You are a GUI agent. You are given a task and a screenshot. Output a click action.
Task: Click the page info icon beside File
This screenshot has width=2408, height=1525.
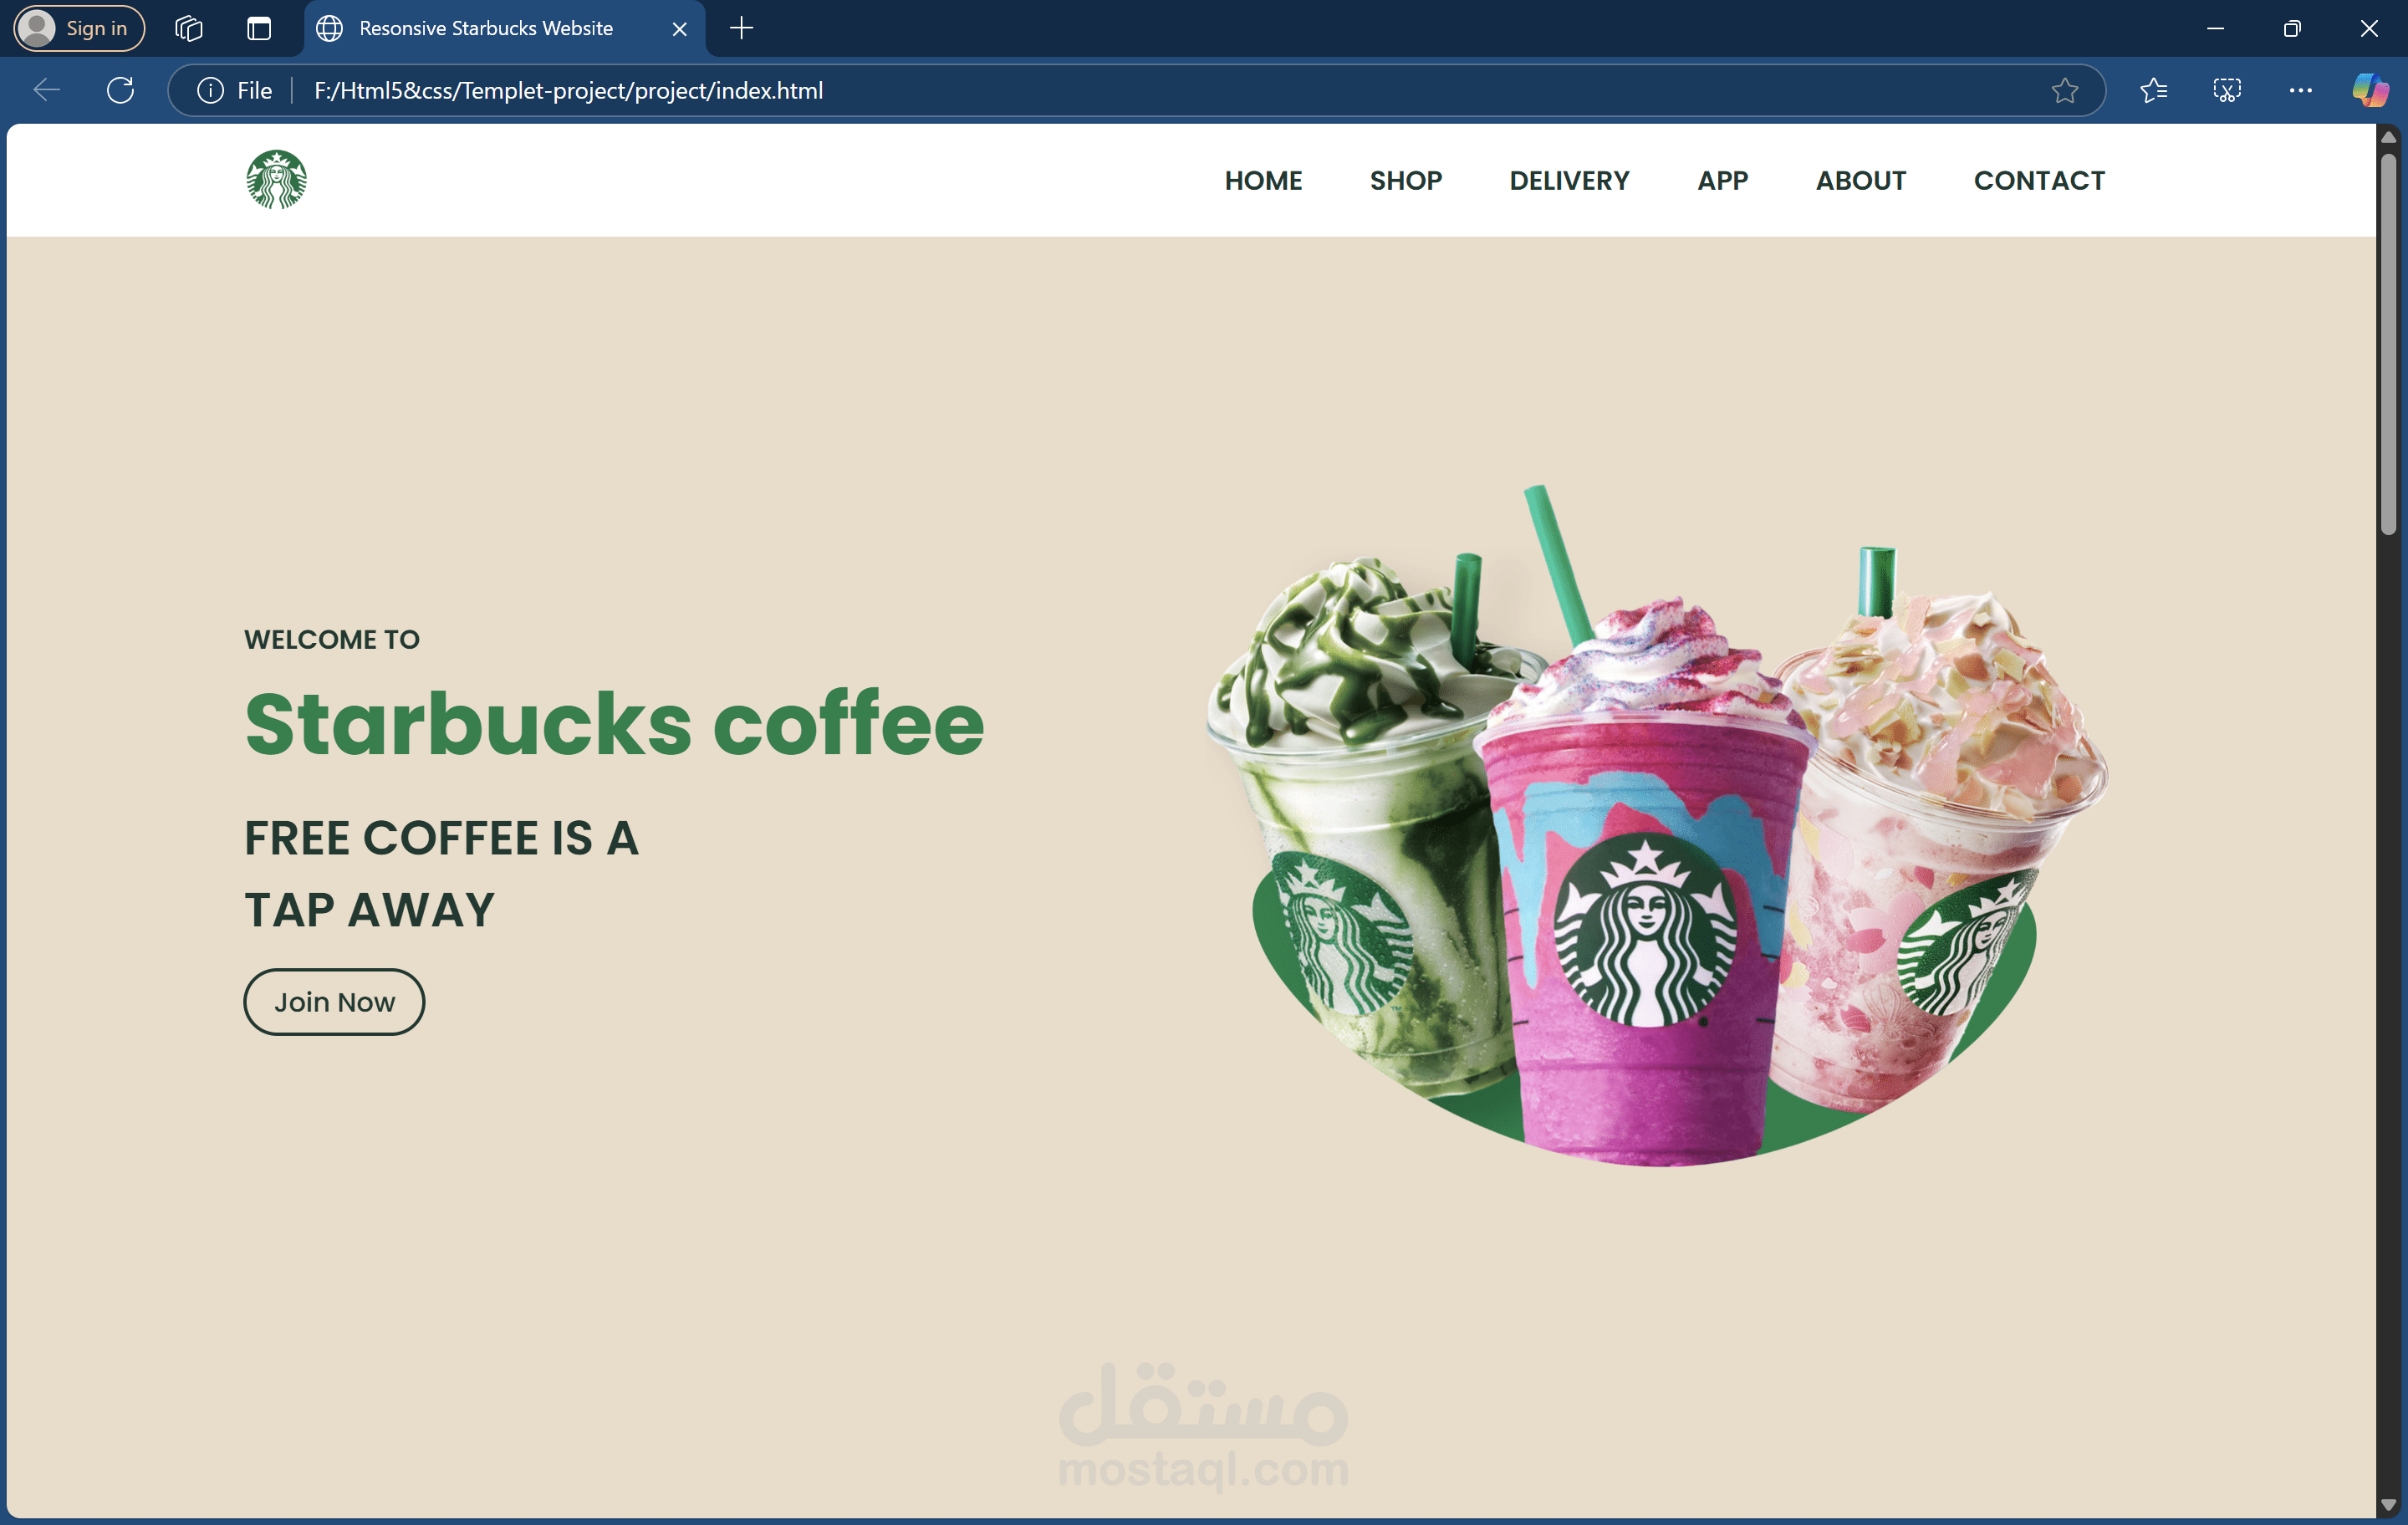pyautogui.click(x=210, y=90)
